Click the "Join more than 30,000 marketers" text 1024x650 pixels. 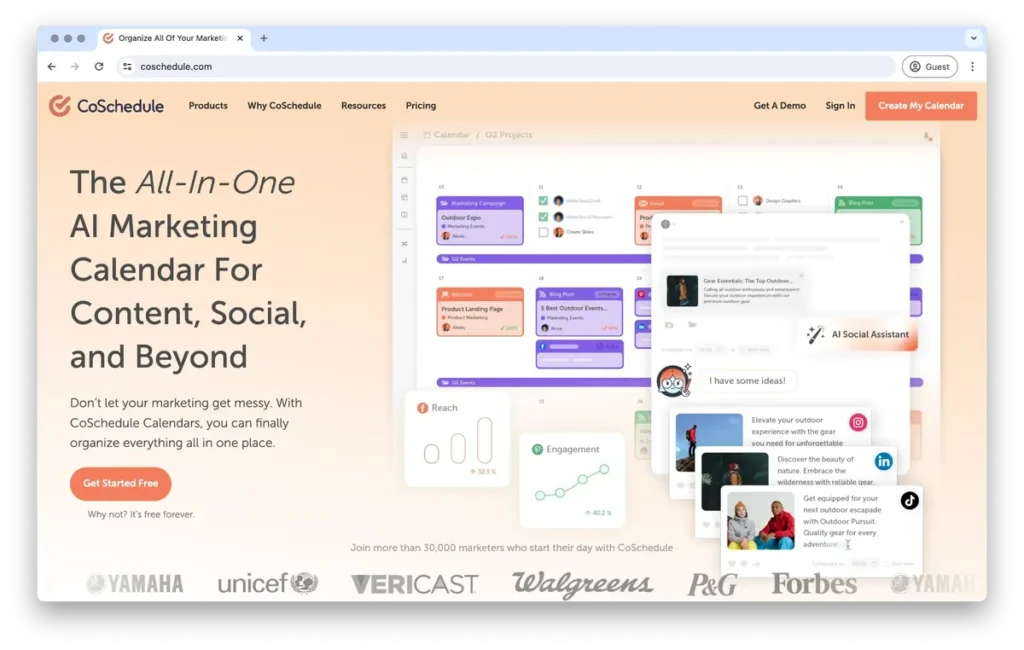511,548
